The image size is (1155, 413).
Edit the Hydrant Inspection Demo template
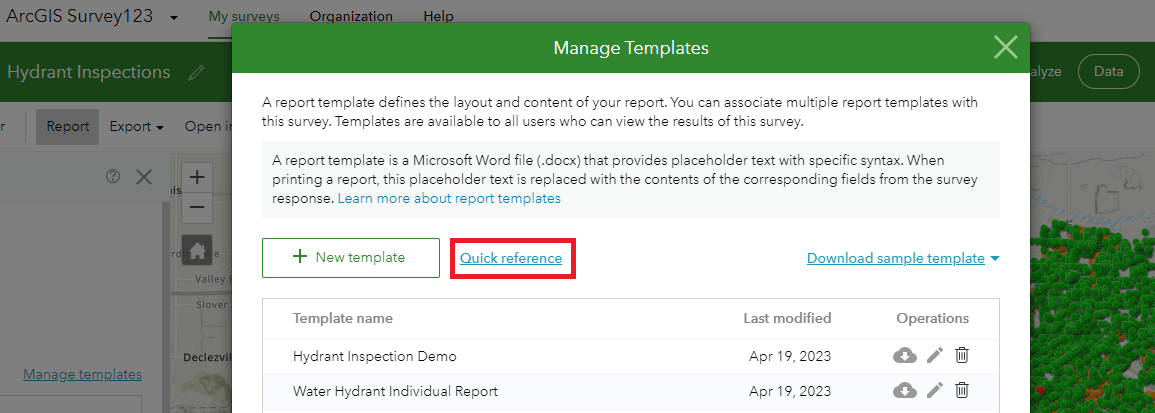(x=935, y=356)
